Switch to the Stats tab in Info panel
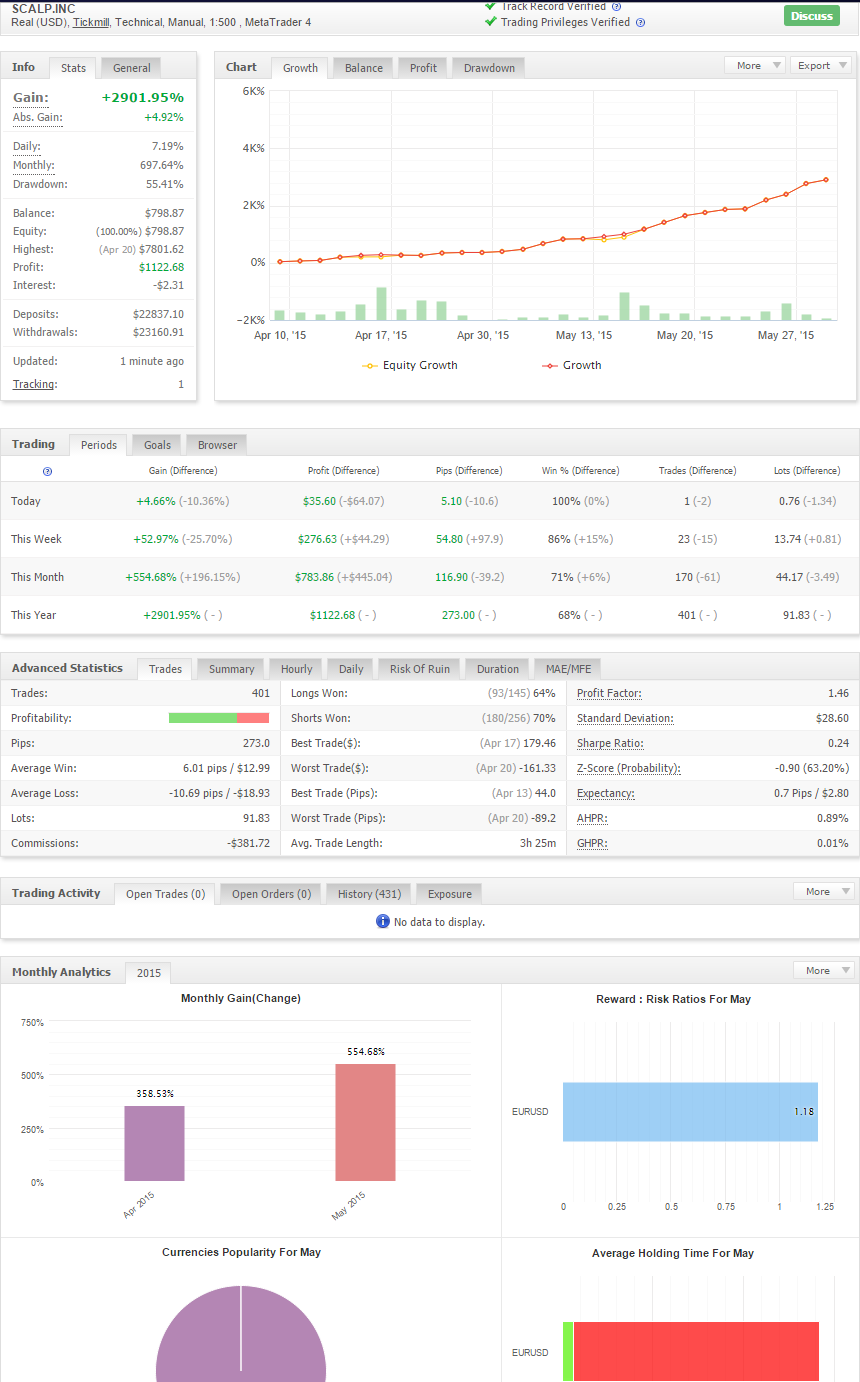The width and height of the screenshot is (860, 1382). (73, 68)
